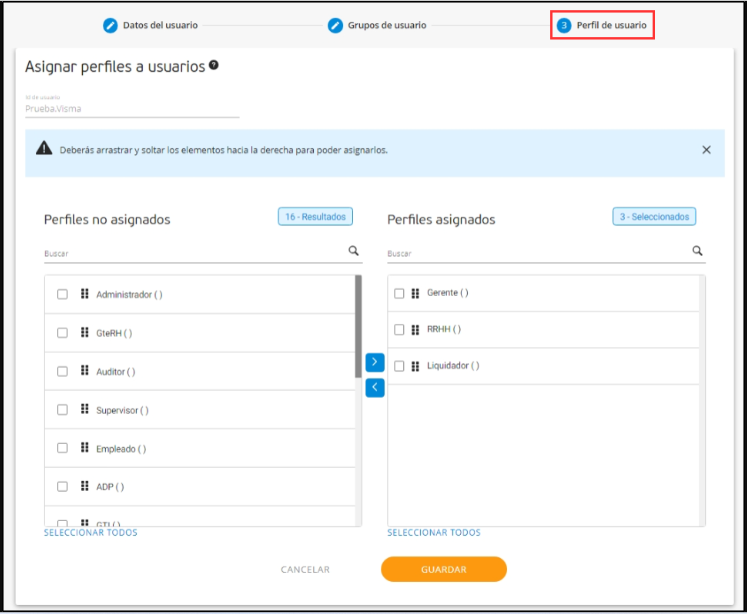
Task: Click the Id de usuario field Prueba.Visma
Action: (x=132, y=109)
